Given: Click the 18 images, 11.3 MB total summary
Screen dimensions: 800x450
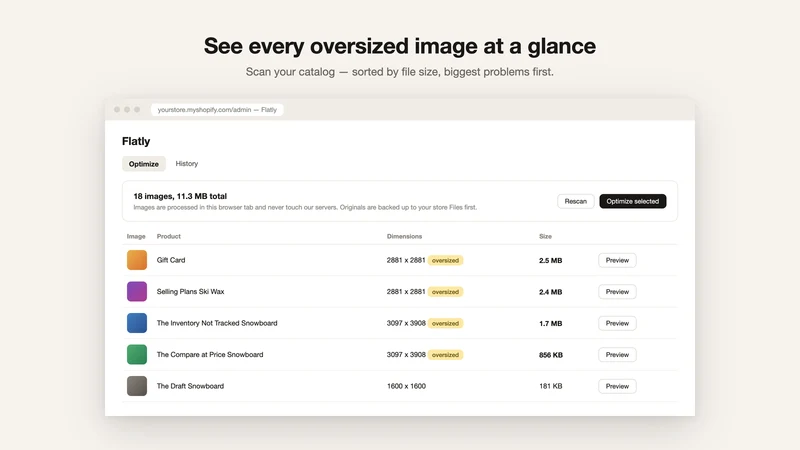Looking at the screenshot, I should click(180, 196).
